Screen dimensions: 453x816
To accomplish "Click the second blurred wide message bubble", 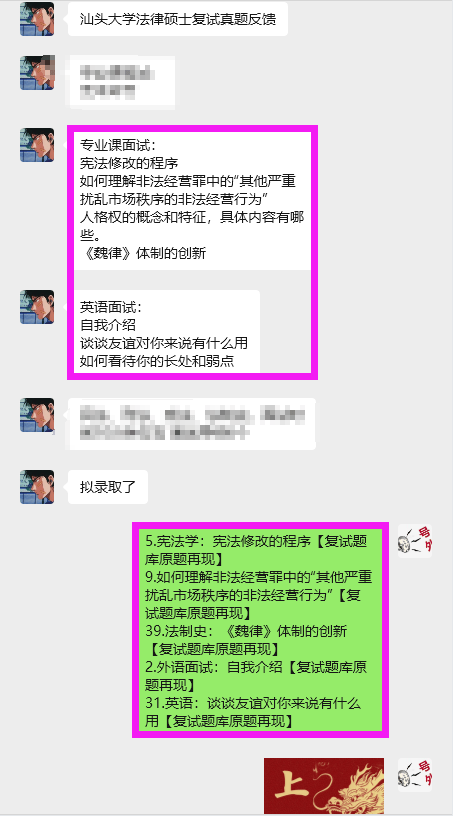I will (192, 424).
